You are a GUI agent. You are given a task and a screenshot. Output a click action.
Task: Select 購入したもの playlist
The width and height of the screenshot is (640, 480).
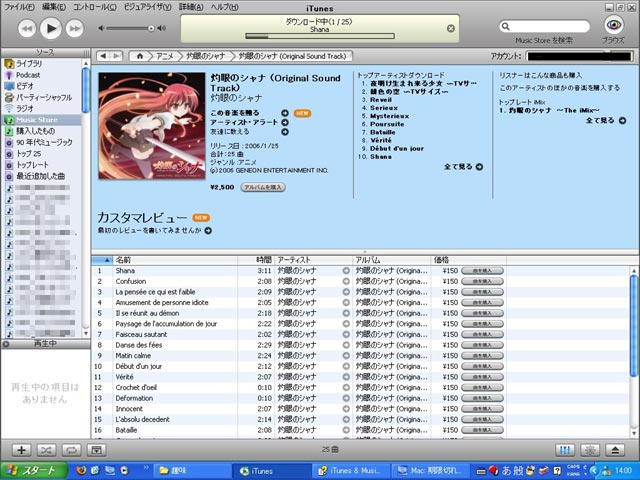click(x=36, y=131)
